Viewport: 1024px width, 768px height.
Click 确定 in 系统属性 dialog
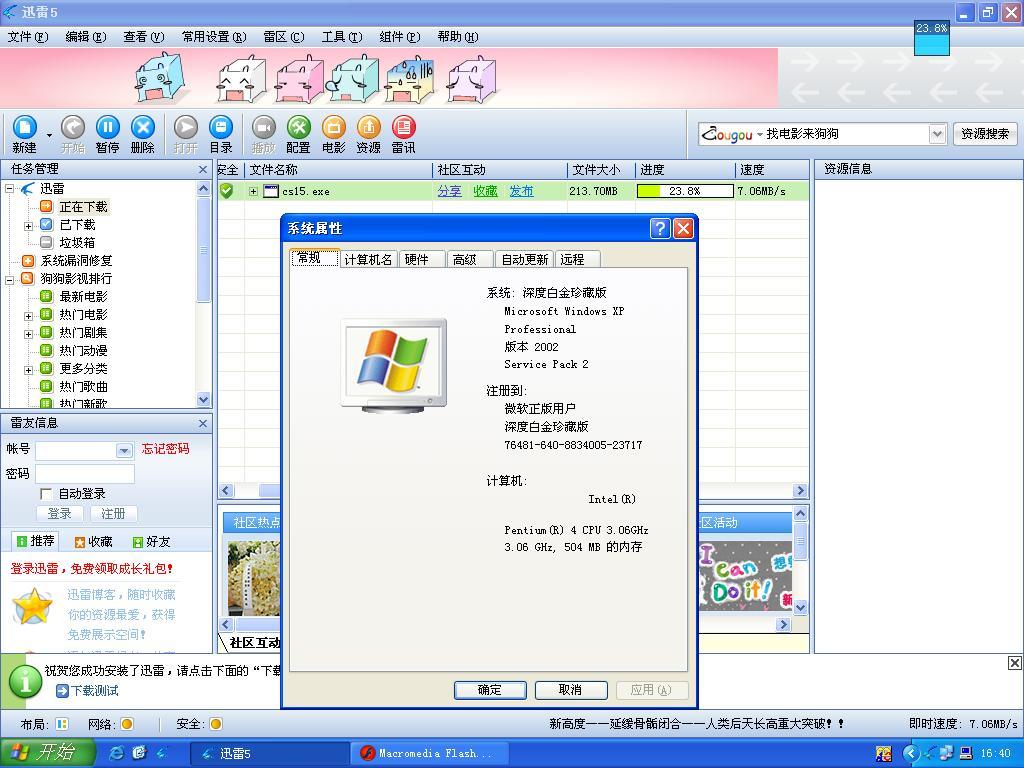click(x=490, y=690)
